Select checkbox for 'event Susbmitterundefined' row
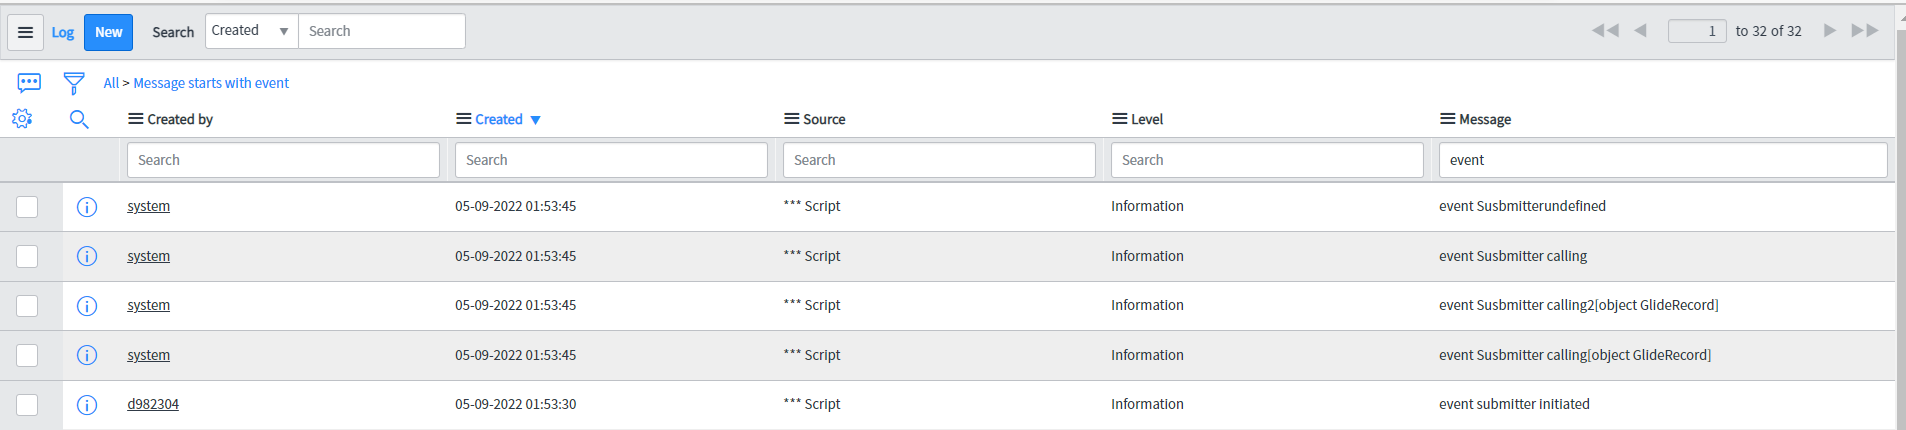 tap(27, 207)
